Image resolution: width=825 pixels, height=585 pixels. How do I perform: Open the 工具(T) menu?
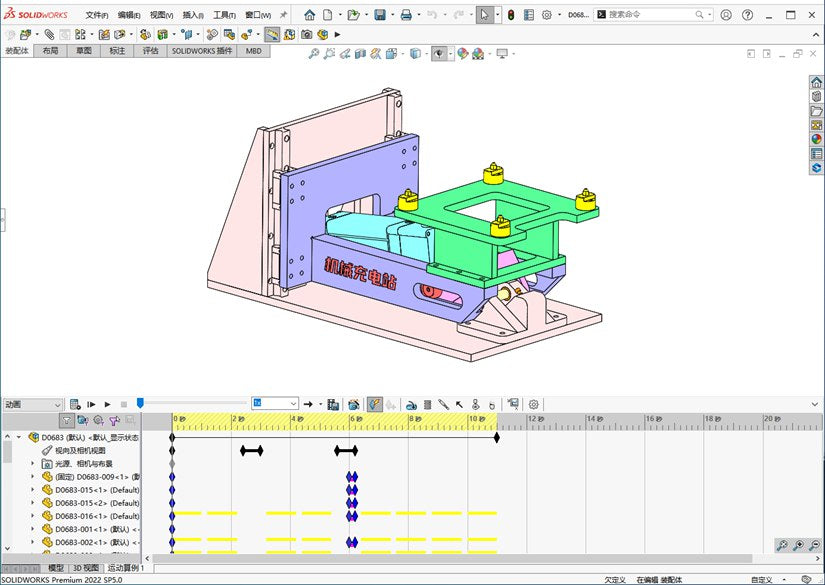click(x=224, y=15)
